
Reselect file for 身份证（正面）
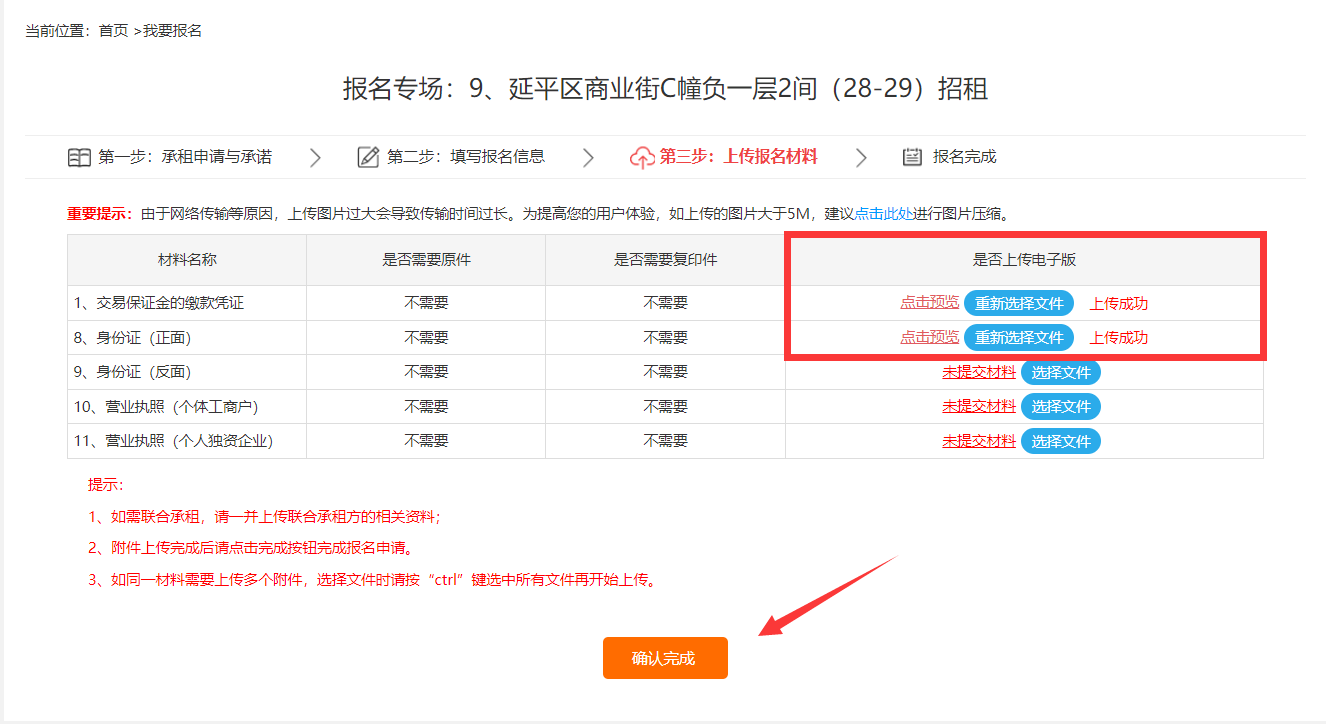1018,338
